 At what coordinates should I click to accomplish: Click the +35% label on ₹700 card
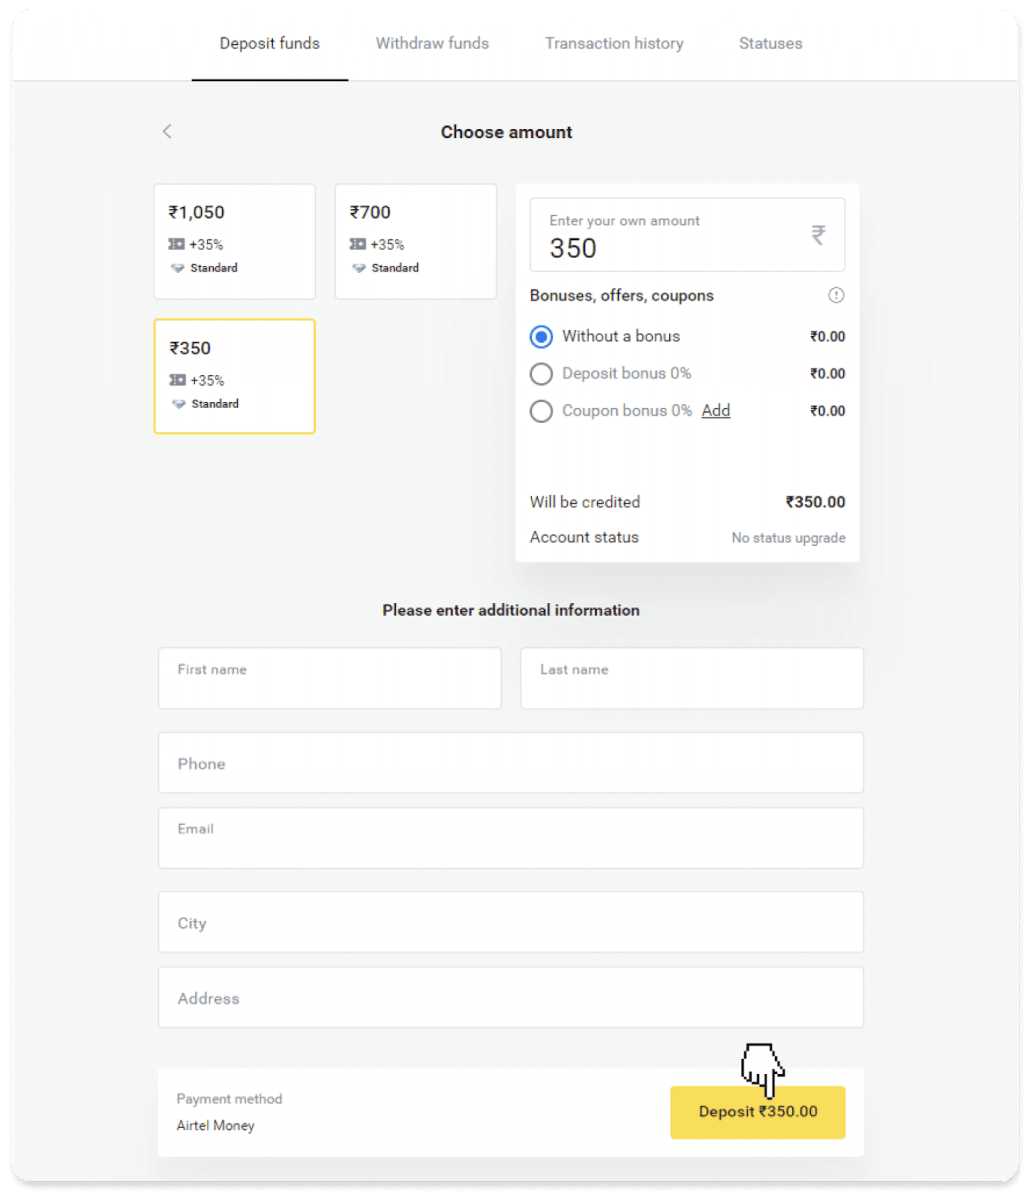coord(387,244)
